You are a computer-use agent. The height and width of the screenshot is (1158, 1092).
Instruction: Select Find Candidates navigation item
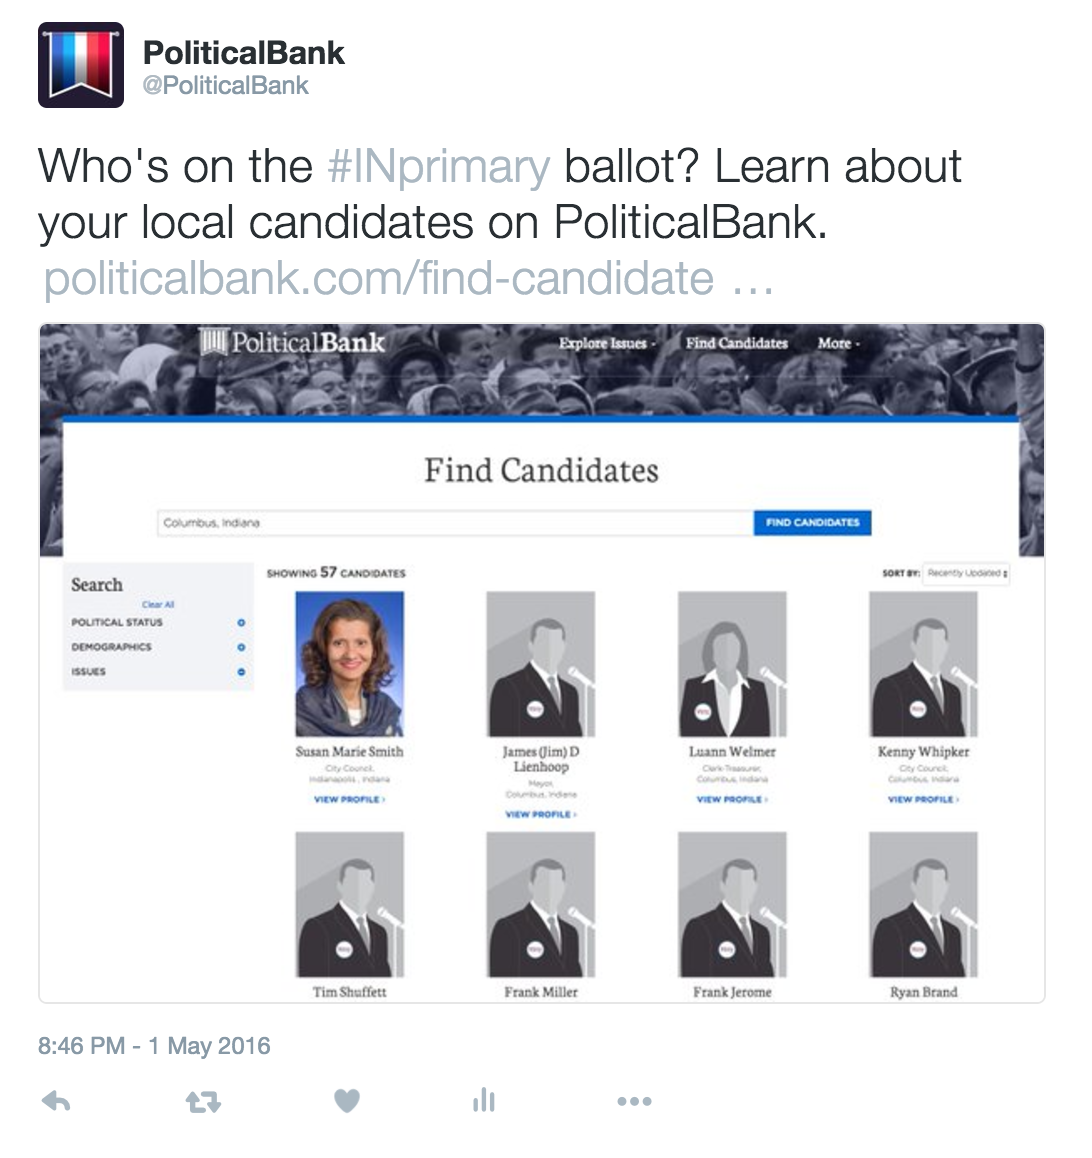pos(737,343)
